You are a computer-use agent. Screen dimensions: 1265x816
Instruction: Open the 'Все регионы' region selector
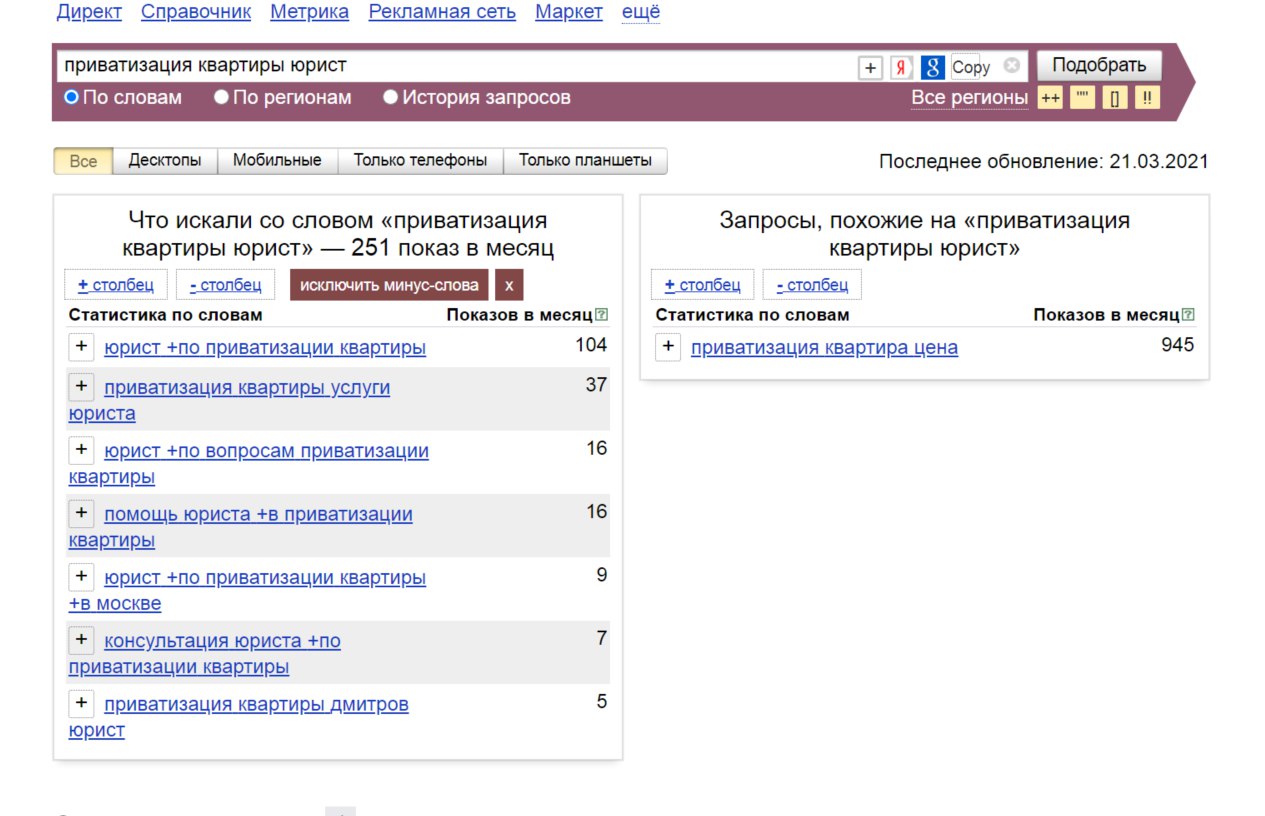click(969, 98)
